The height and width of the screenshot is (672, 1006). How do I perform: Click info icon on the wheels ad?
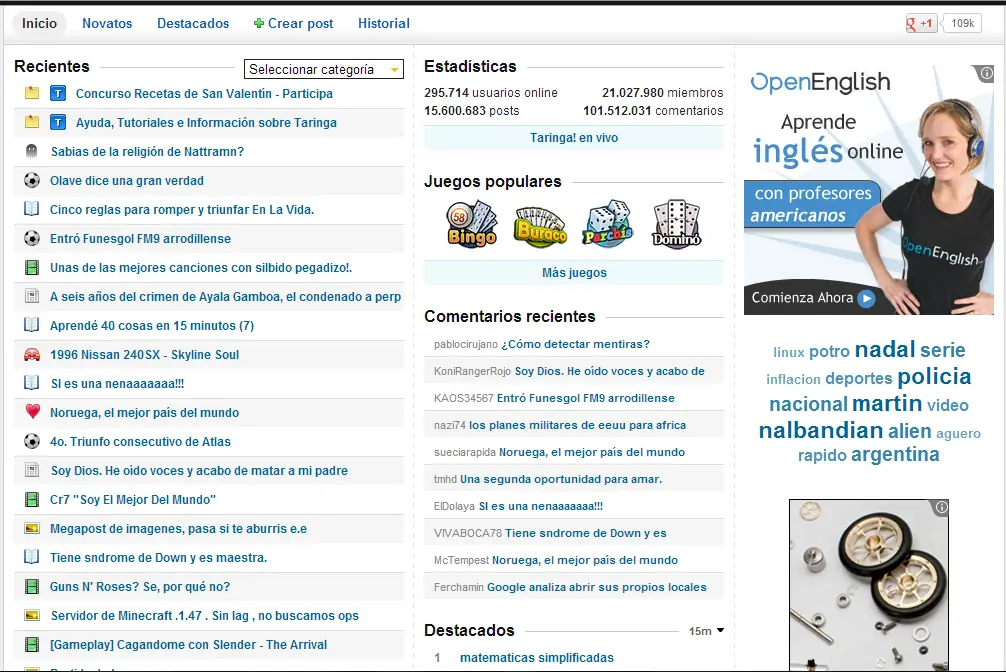point(941,508)
